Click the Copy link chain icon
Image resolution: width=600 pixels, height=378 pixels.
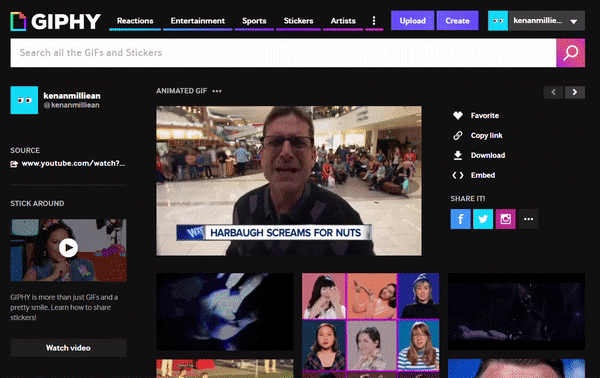point(458,135)
